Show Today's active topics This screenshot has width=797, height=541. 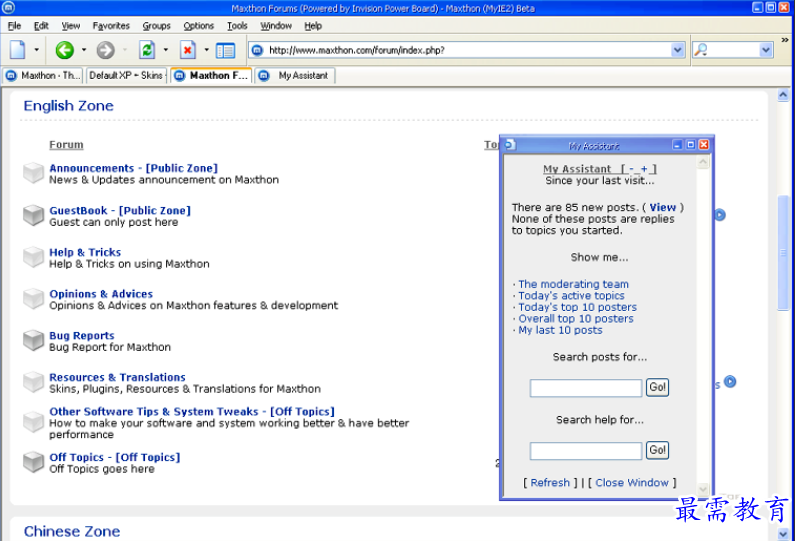(x=571, y=295)
